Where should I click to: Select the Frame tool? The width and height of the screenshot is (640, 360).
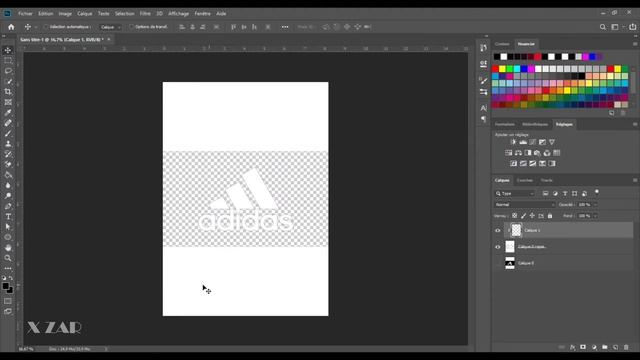tap(8, 102)
